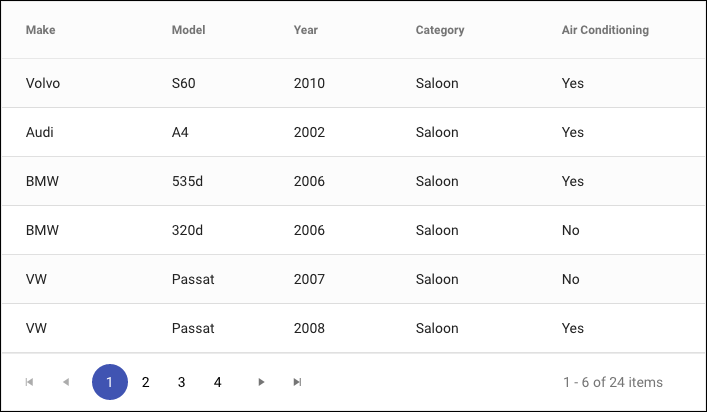Image resolution: width=707 pixels, height=412 pixels.
Task: Jump to last page arrow icon
Action: coord(297,382)
